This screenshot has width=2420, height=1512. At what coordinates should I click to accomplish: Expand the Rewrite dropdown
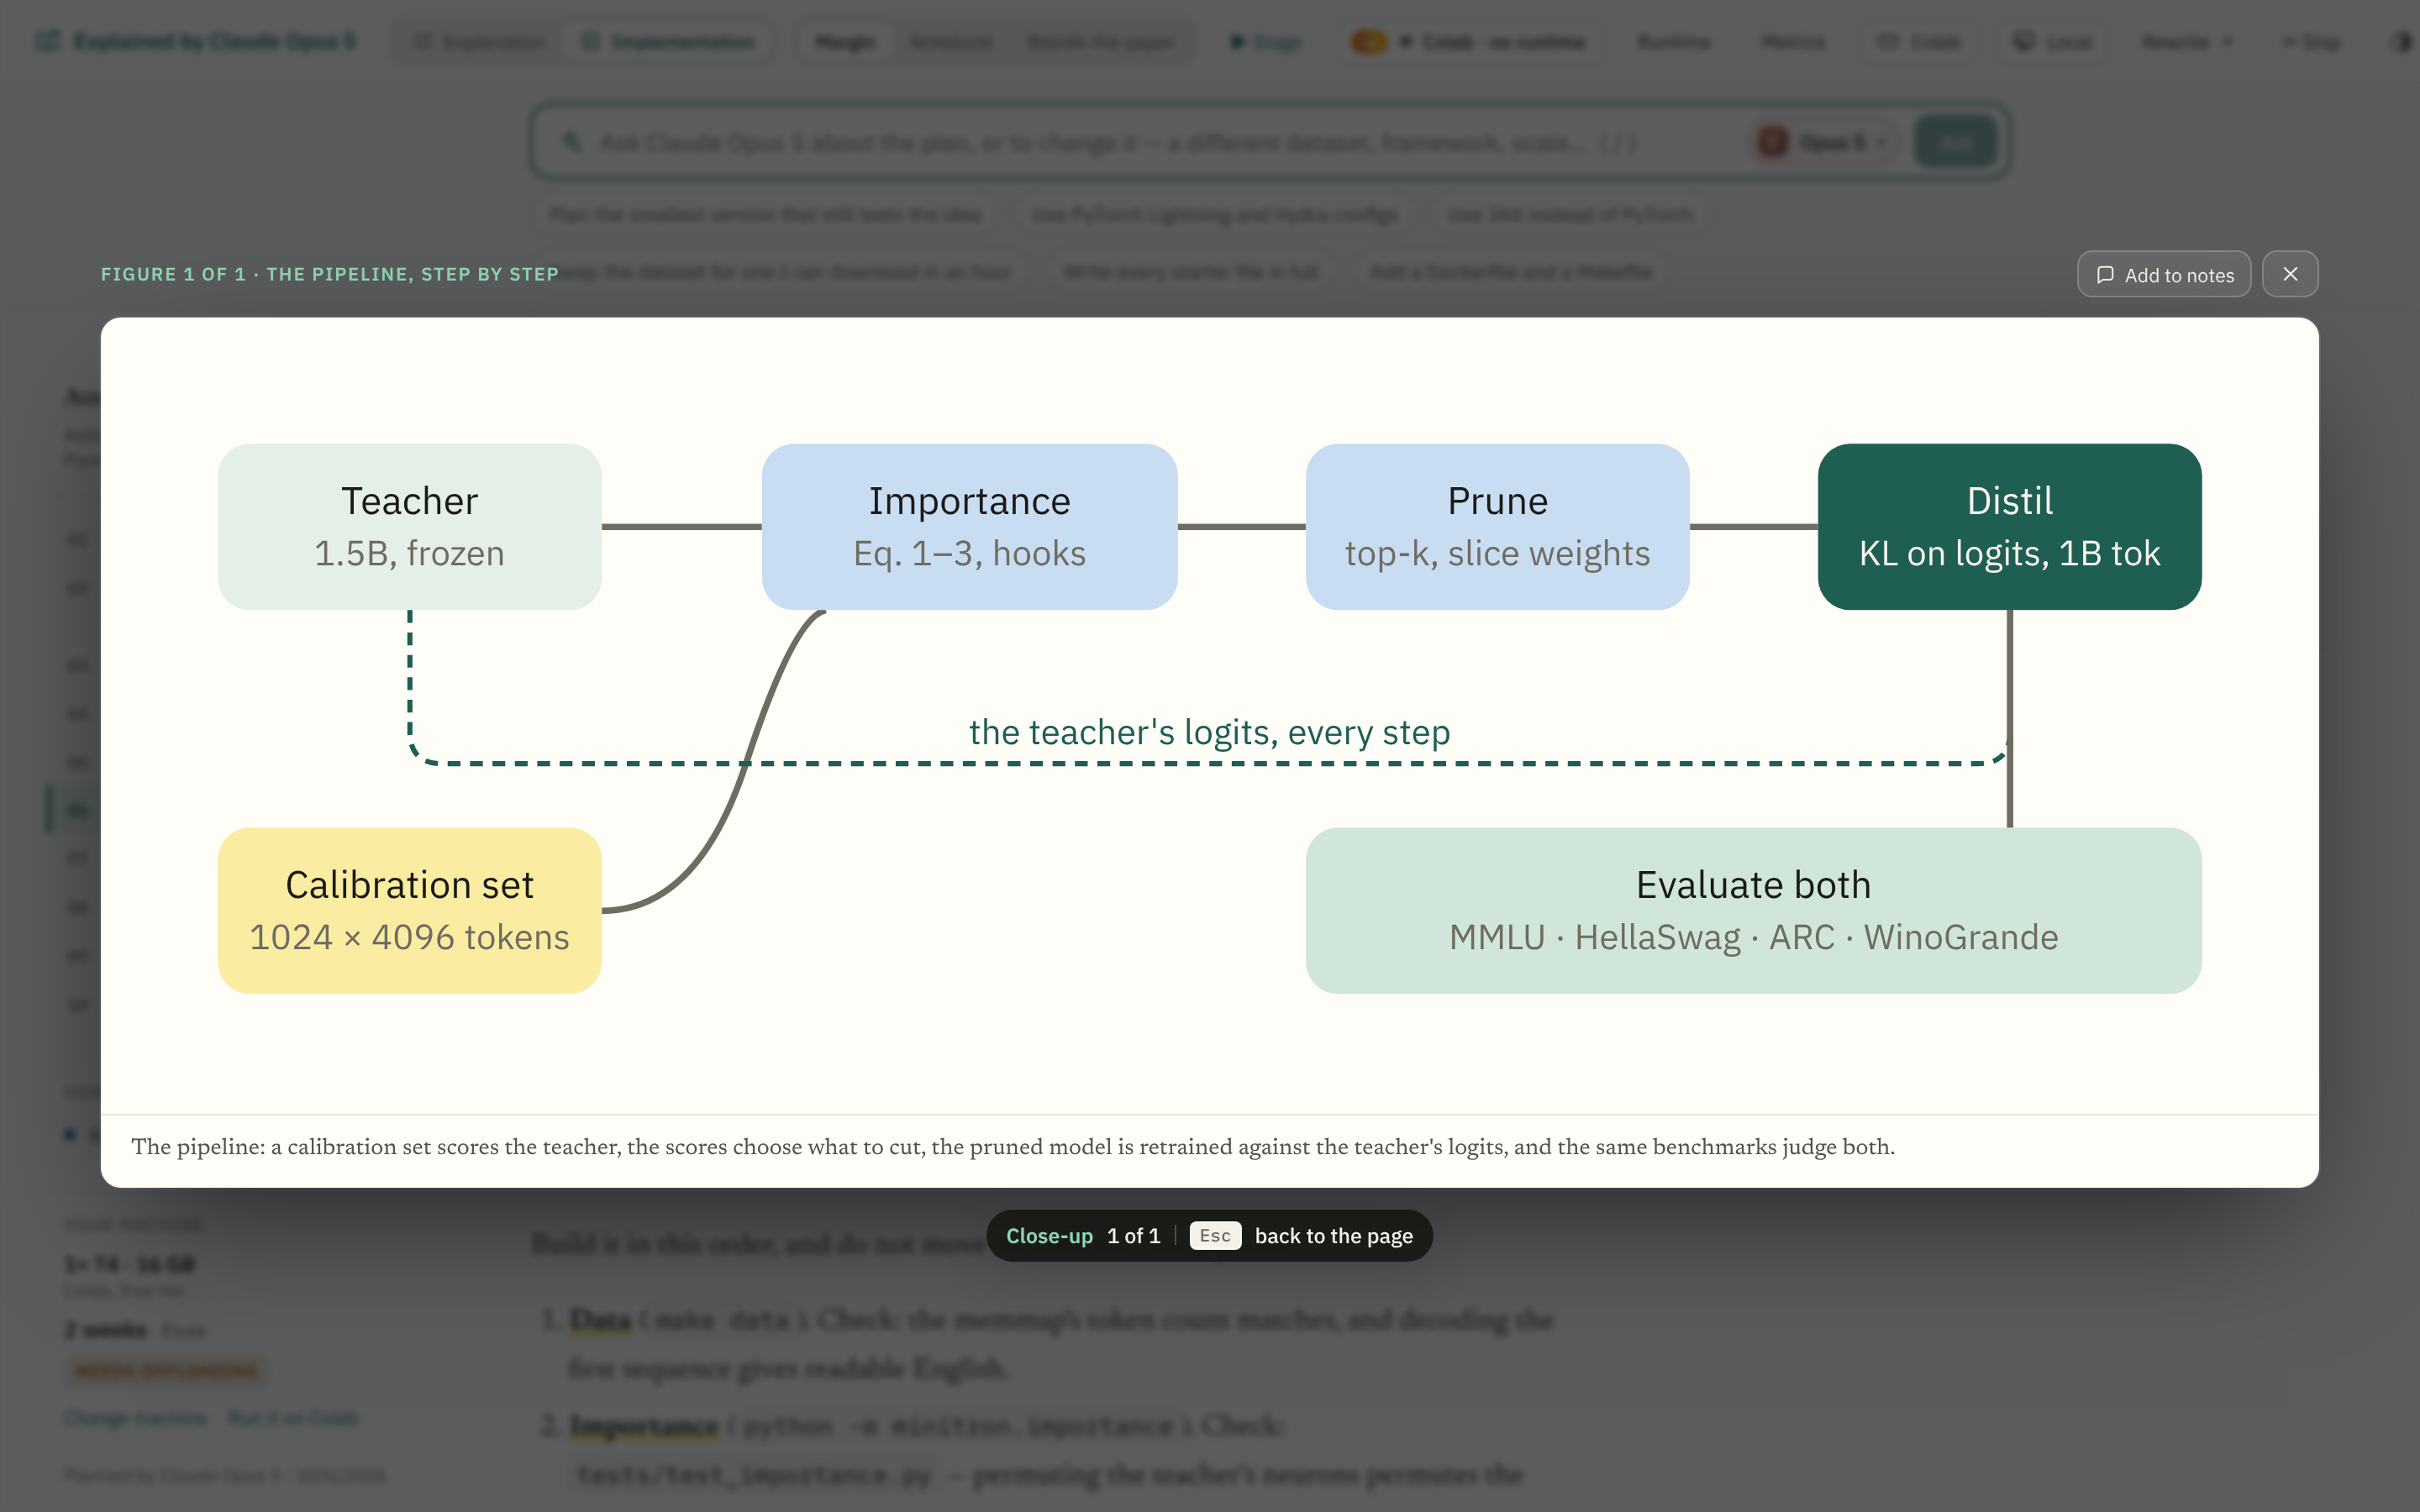click(x=2186, y=42)
